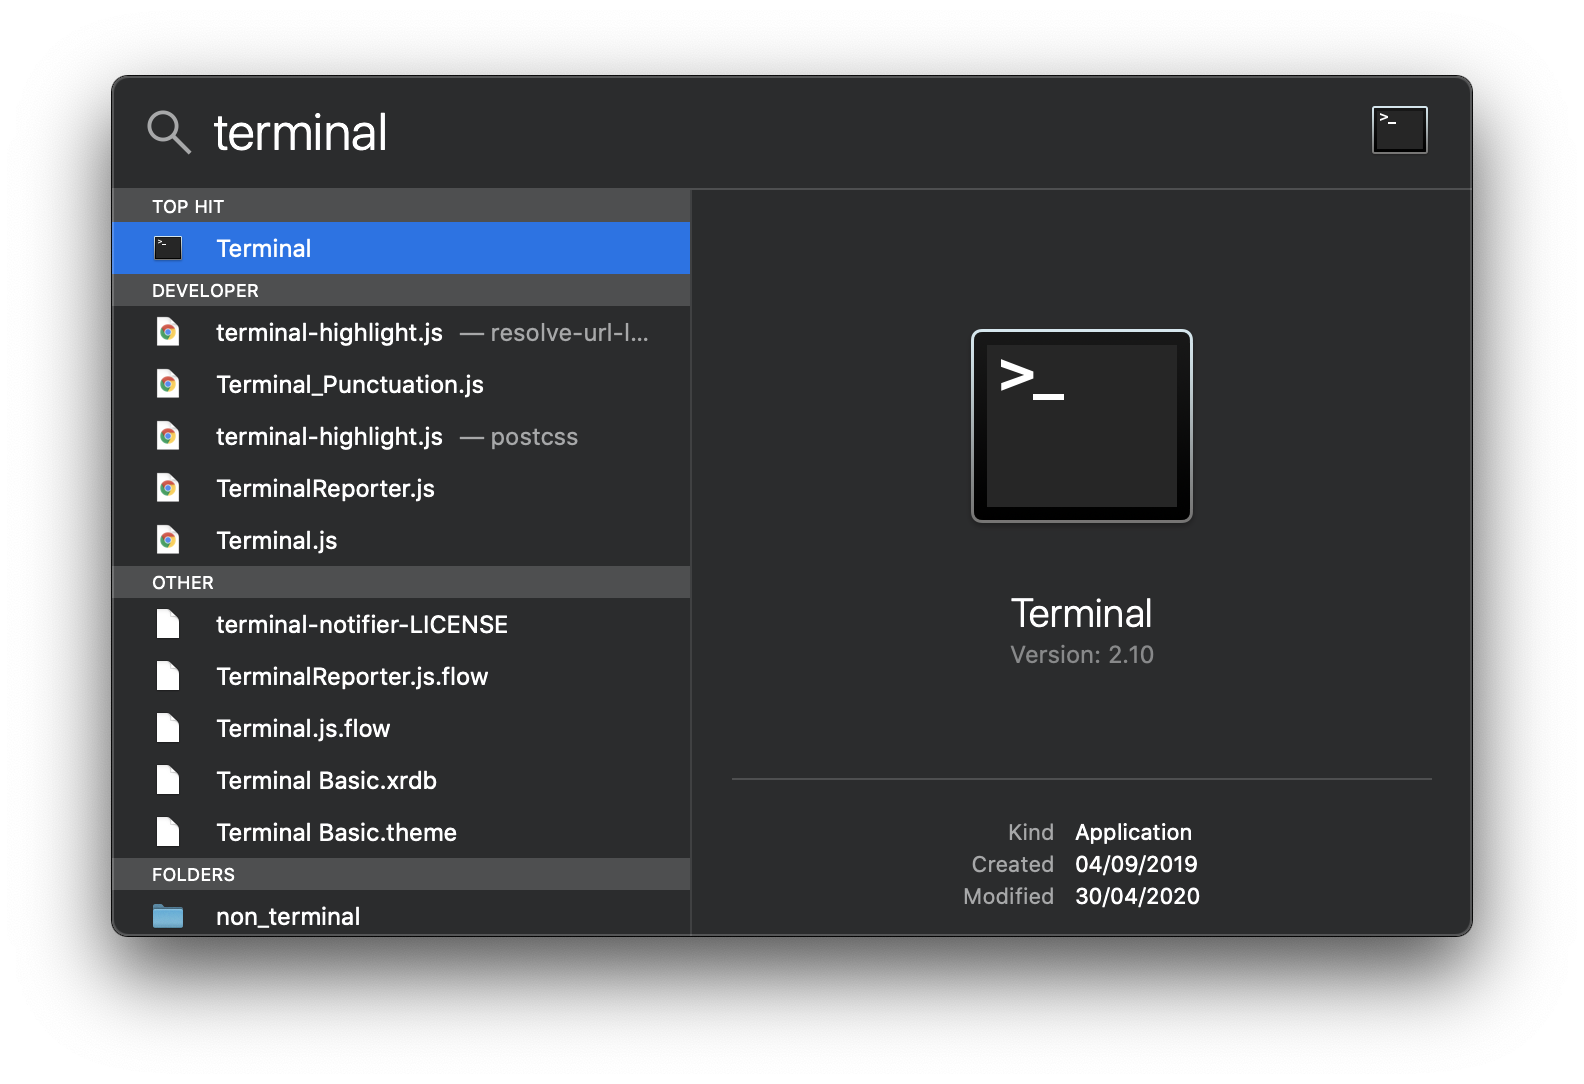Click the TerminalReporter.js file icon

click(168, 488)
